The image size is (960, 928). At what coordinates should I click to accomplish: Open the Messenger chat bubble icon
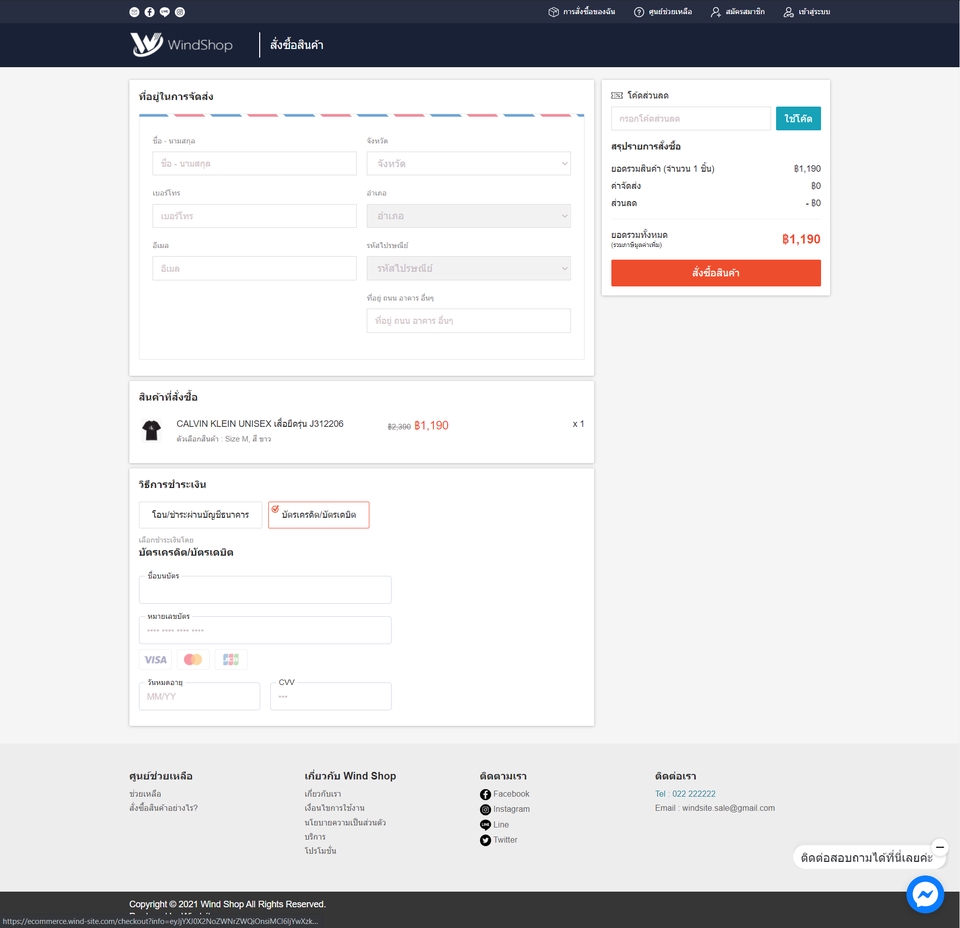925,894
